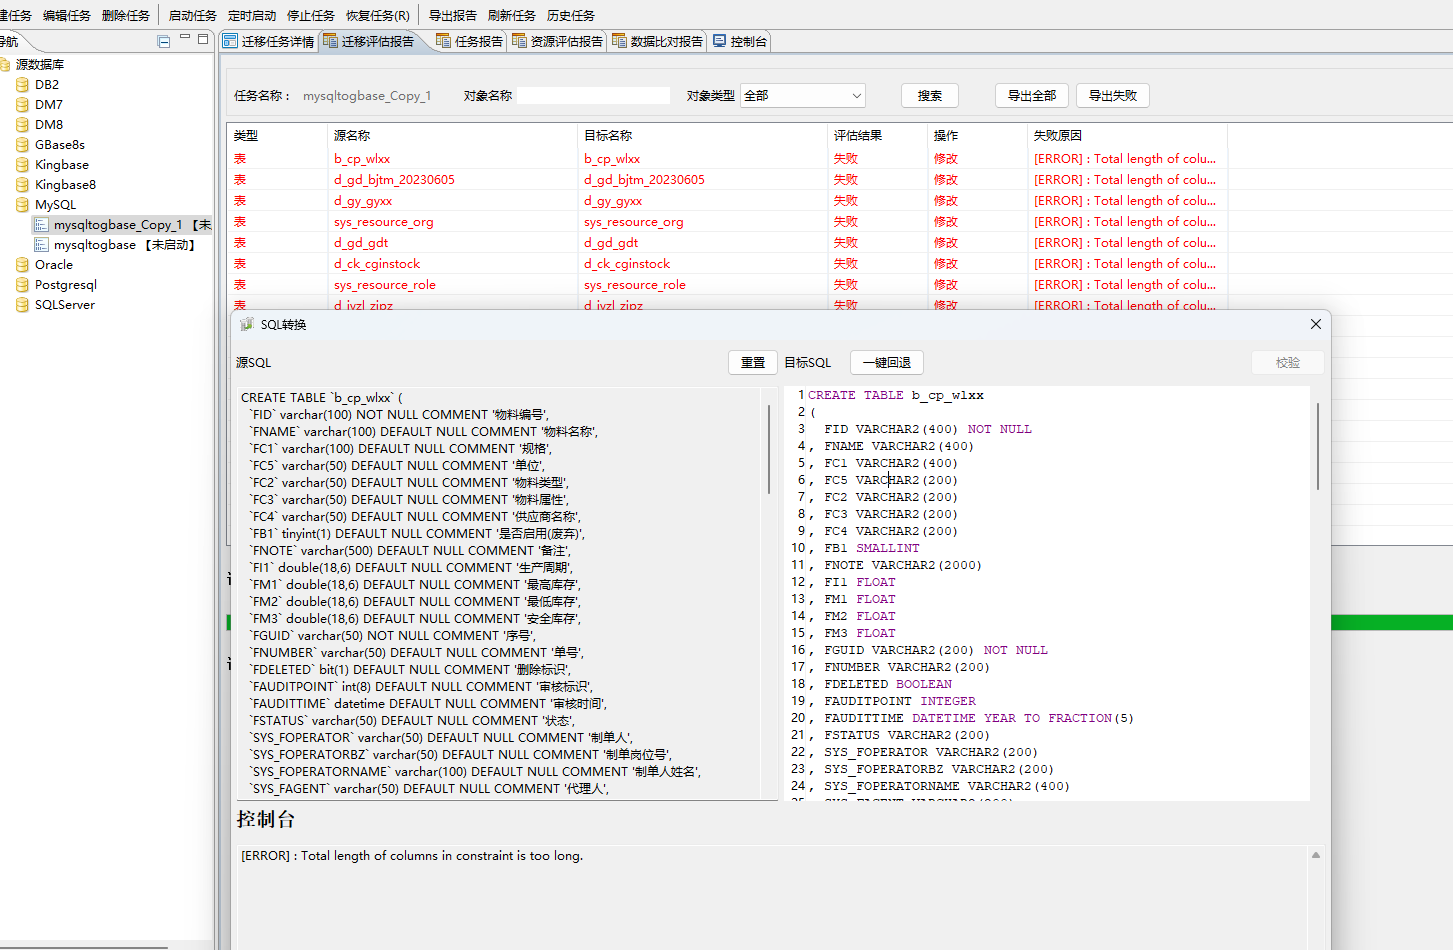1453x950 pixels.
Task: Collapse all nodes in the navigation panel
Action: pyautogui.click(x=164, y=41)
